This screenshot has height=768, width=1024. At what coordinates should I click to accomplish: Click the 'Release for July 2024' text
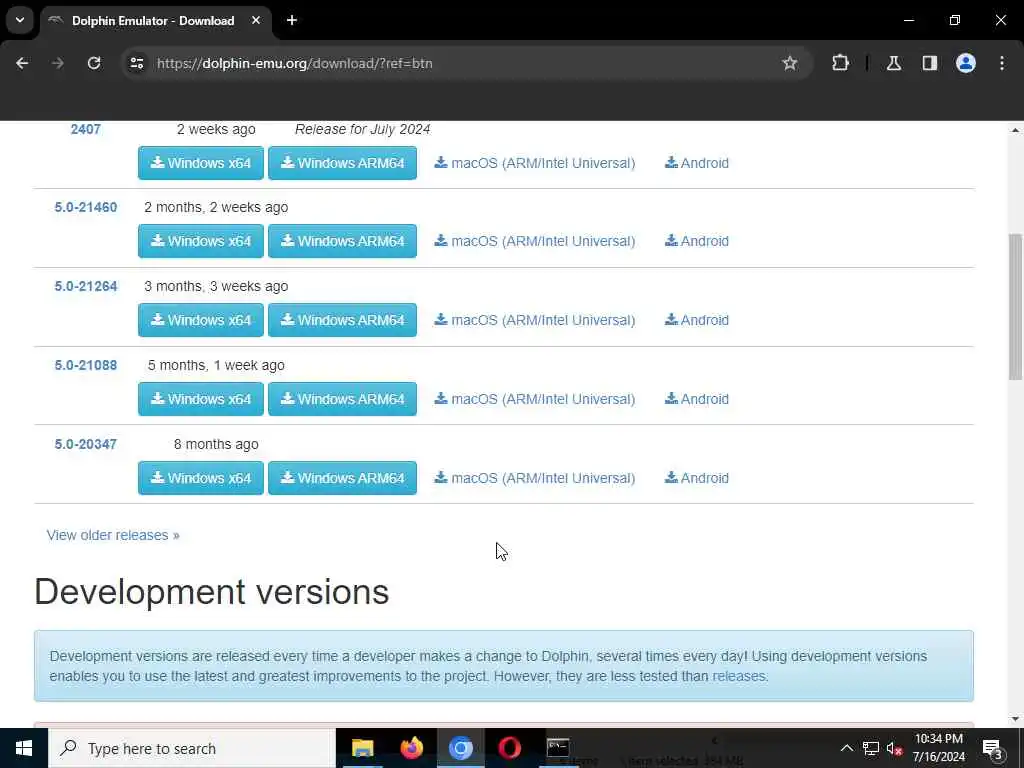(x=362, y=129)
